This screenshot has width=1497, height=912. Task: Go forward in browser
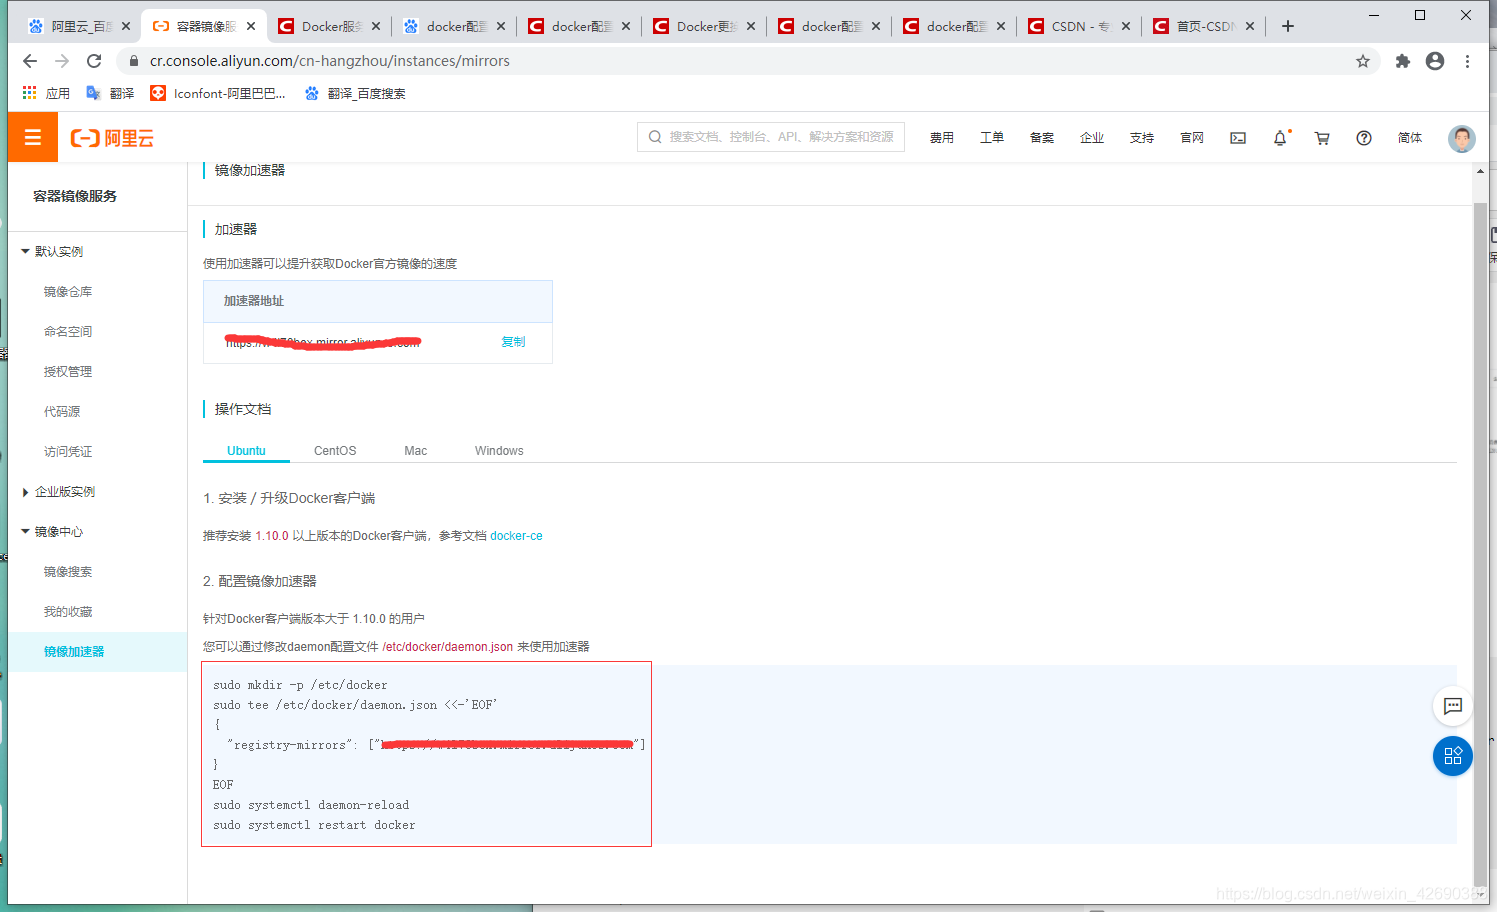click(x=62, y=61)
